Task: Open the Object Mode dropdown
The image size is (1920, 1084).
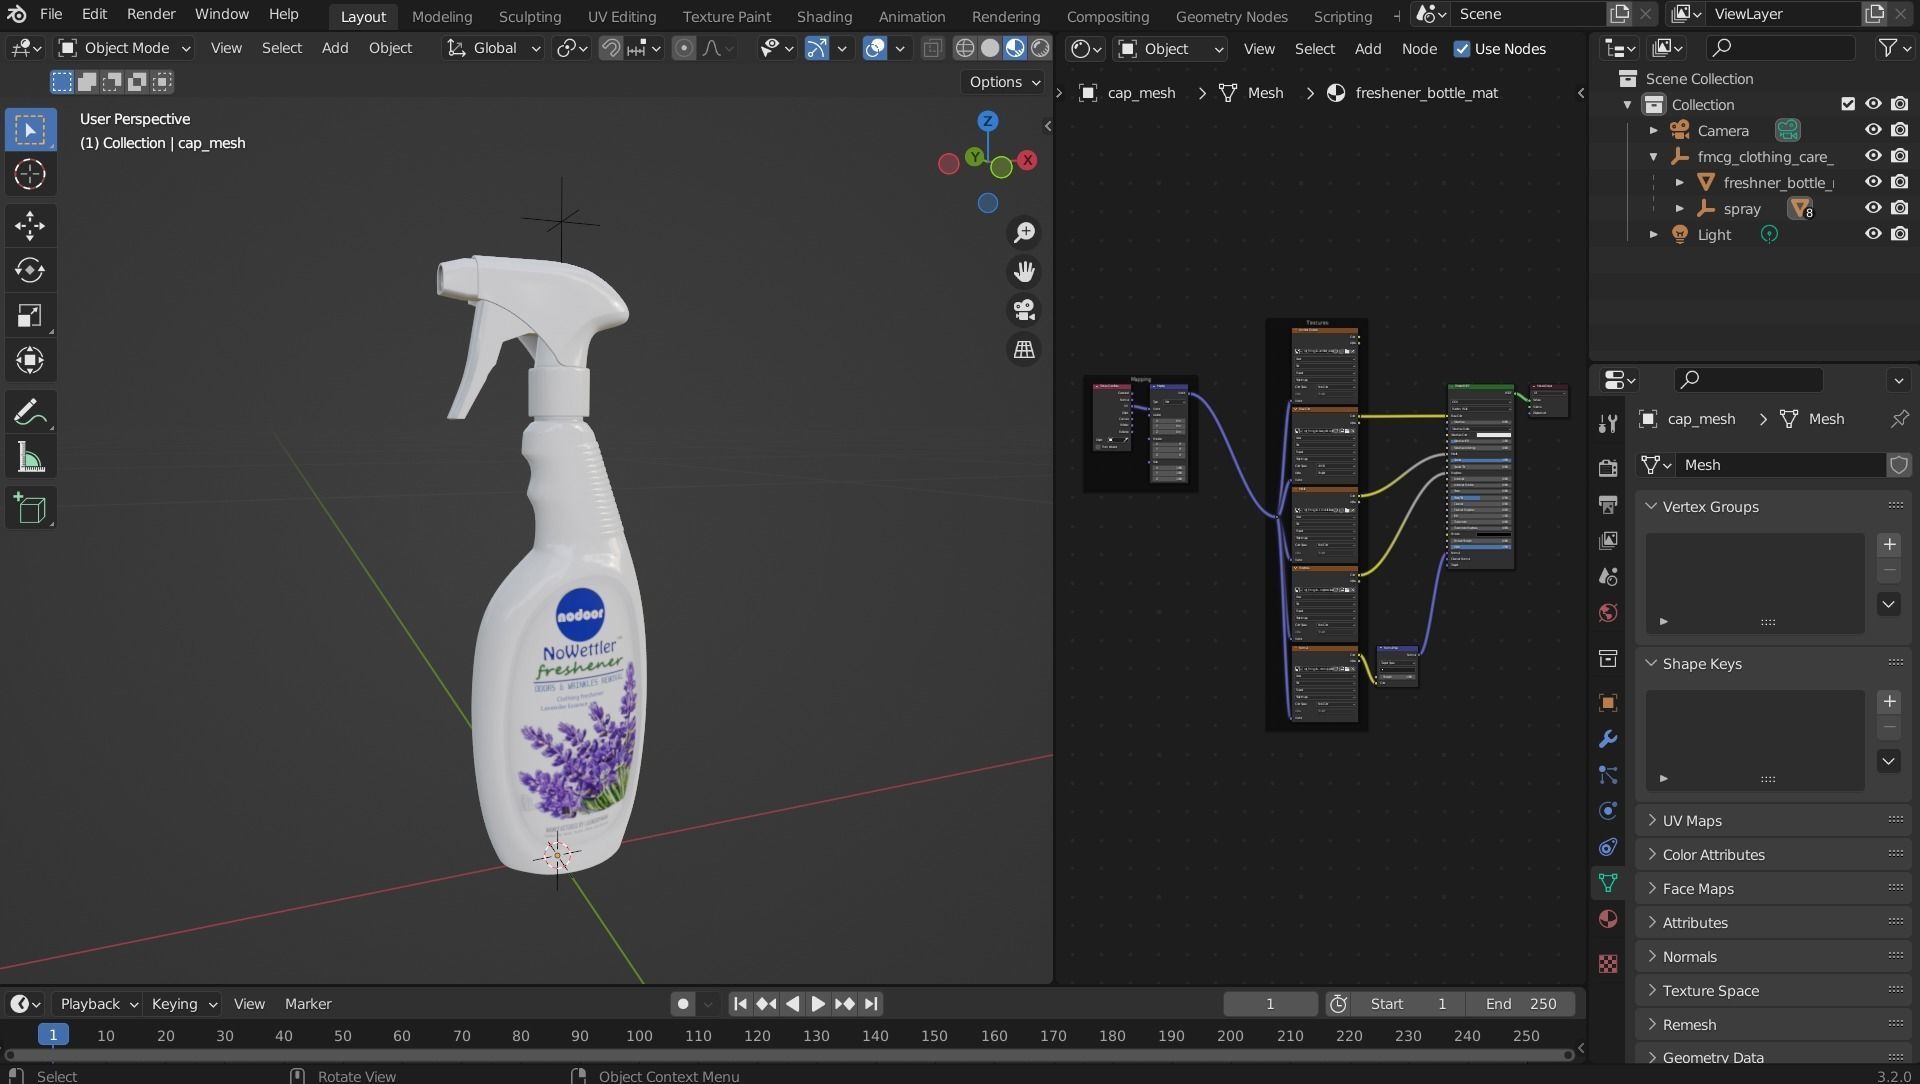Action: [x=124, y=48]
